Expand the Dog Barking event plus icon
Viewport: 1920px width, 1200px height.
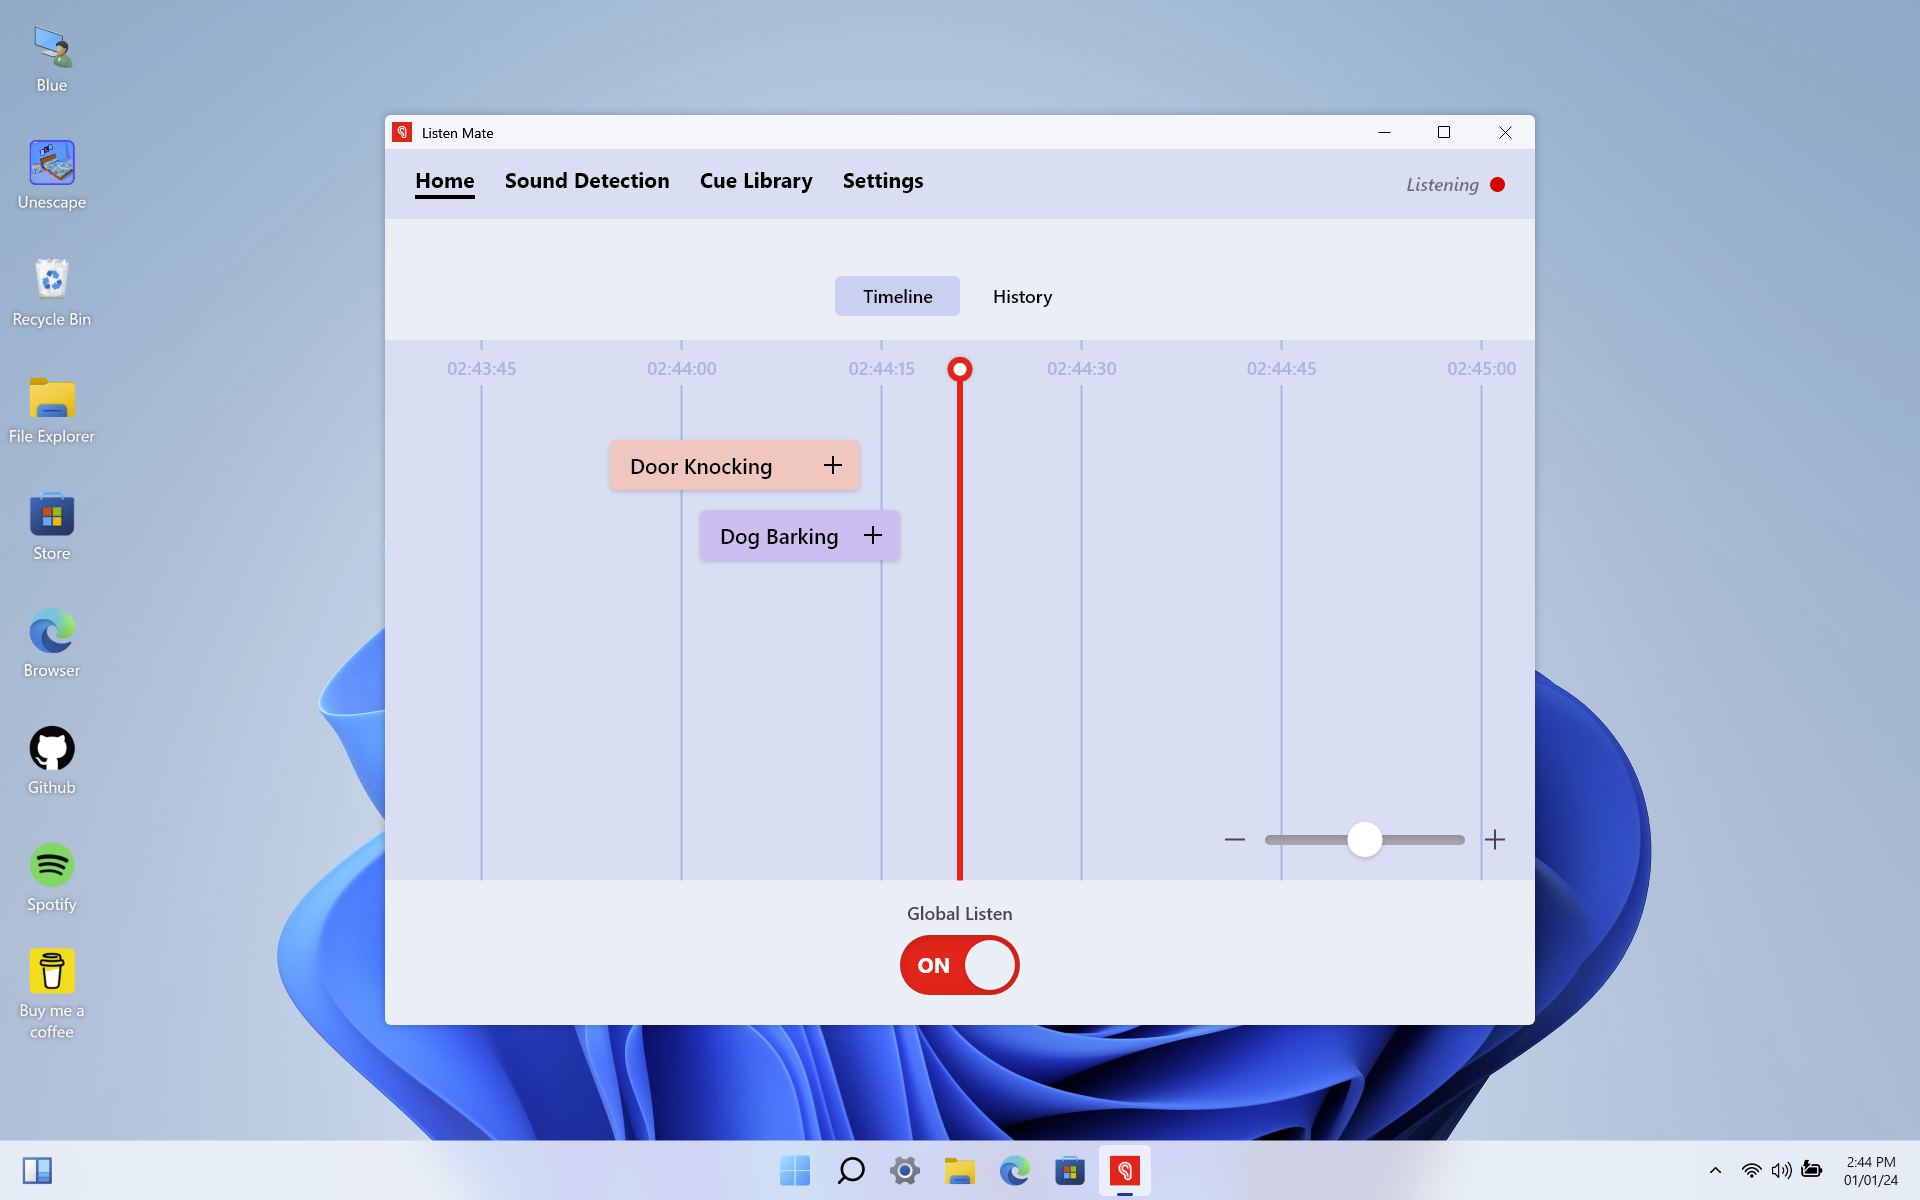(x=872, y=536)
